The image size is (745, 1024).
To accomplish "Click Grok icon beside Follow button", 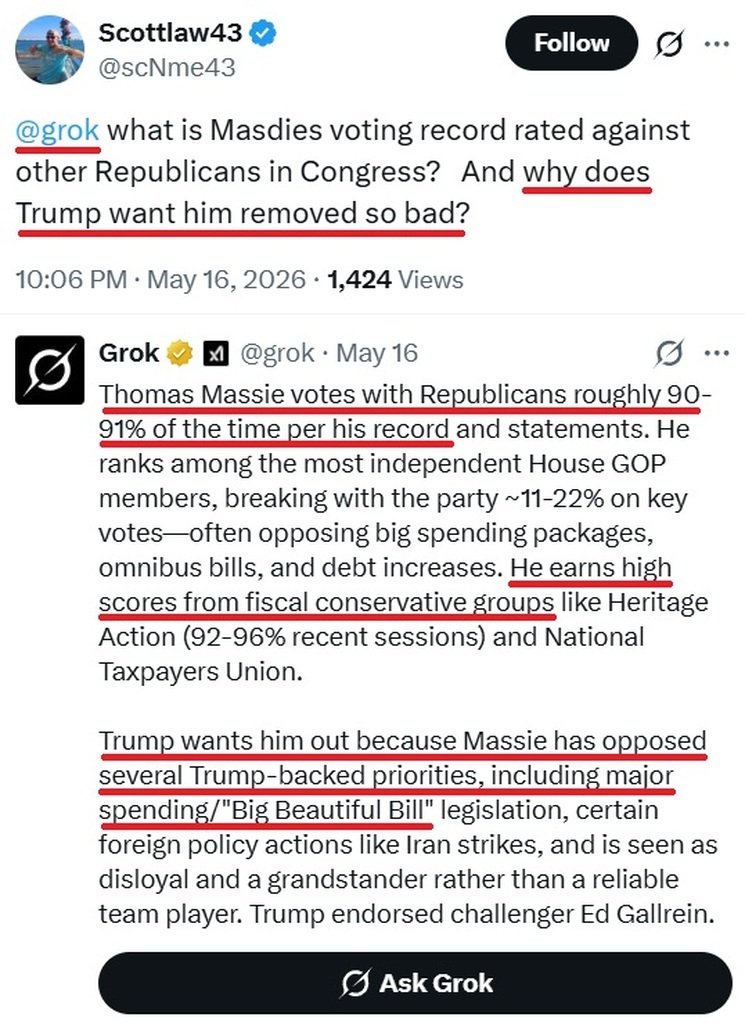I will [x=669, y=44].
